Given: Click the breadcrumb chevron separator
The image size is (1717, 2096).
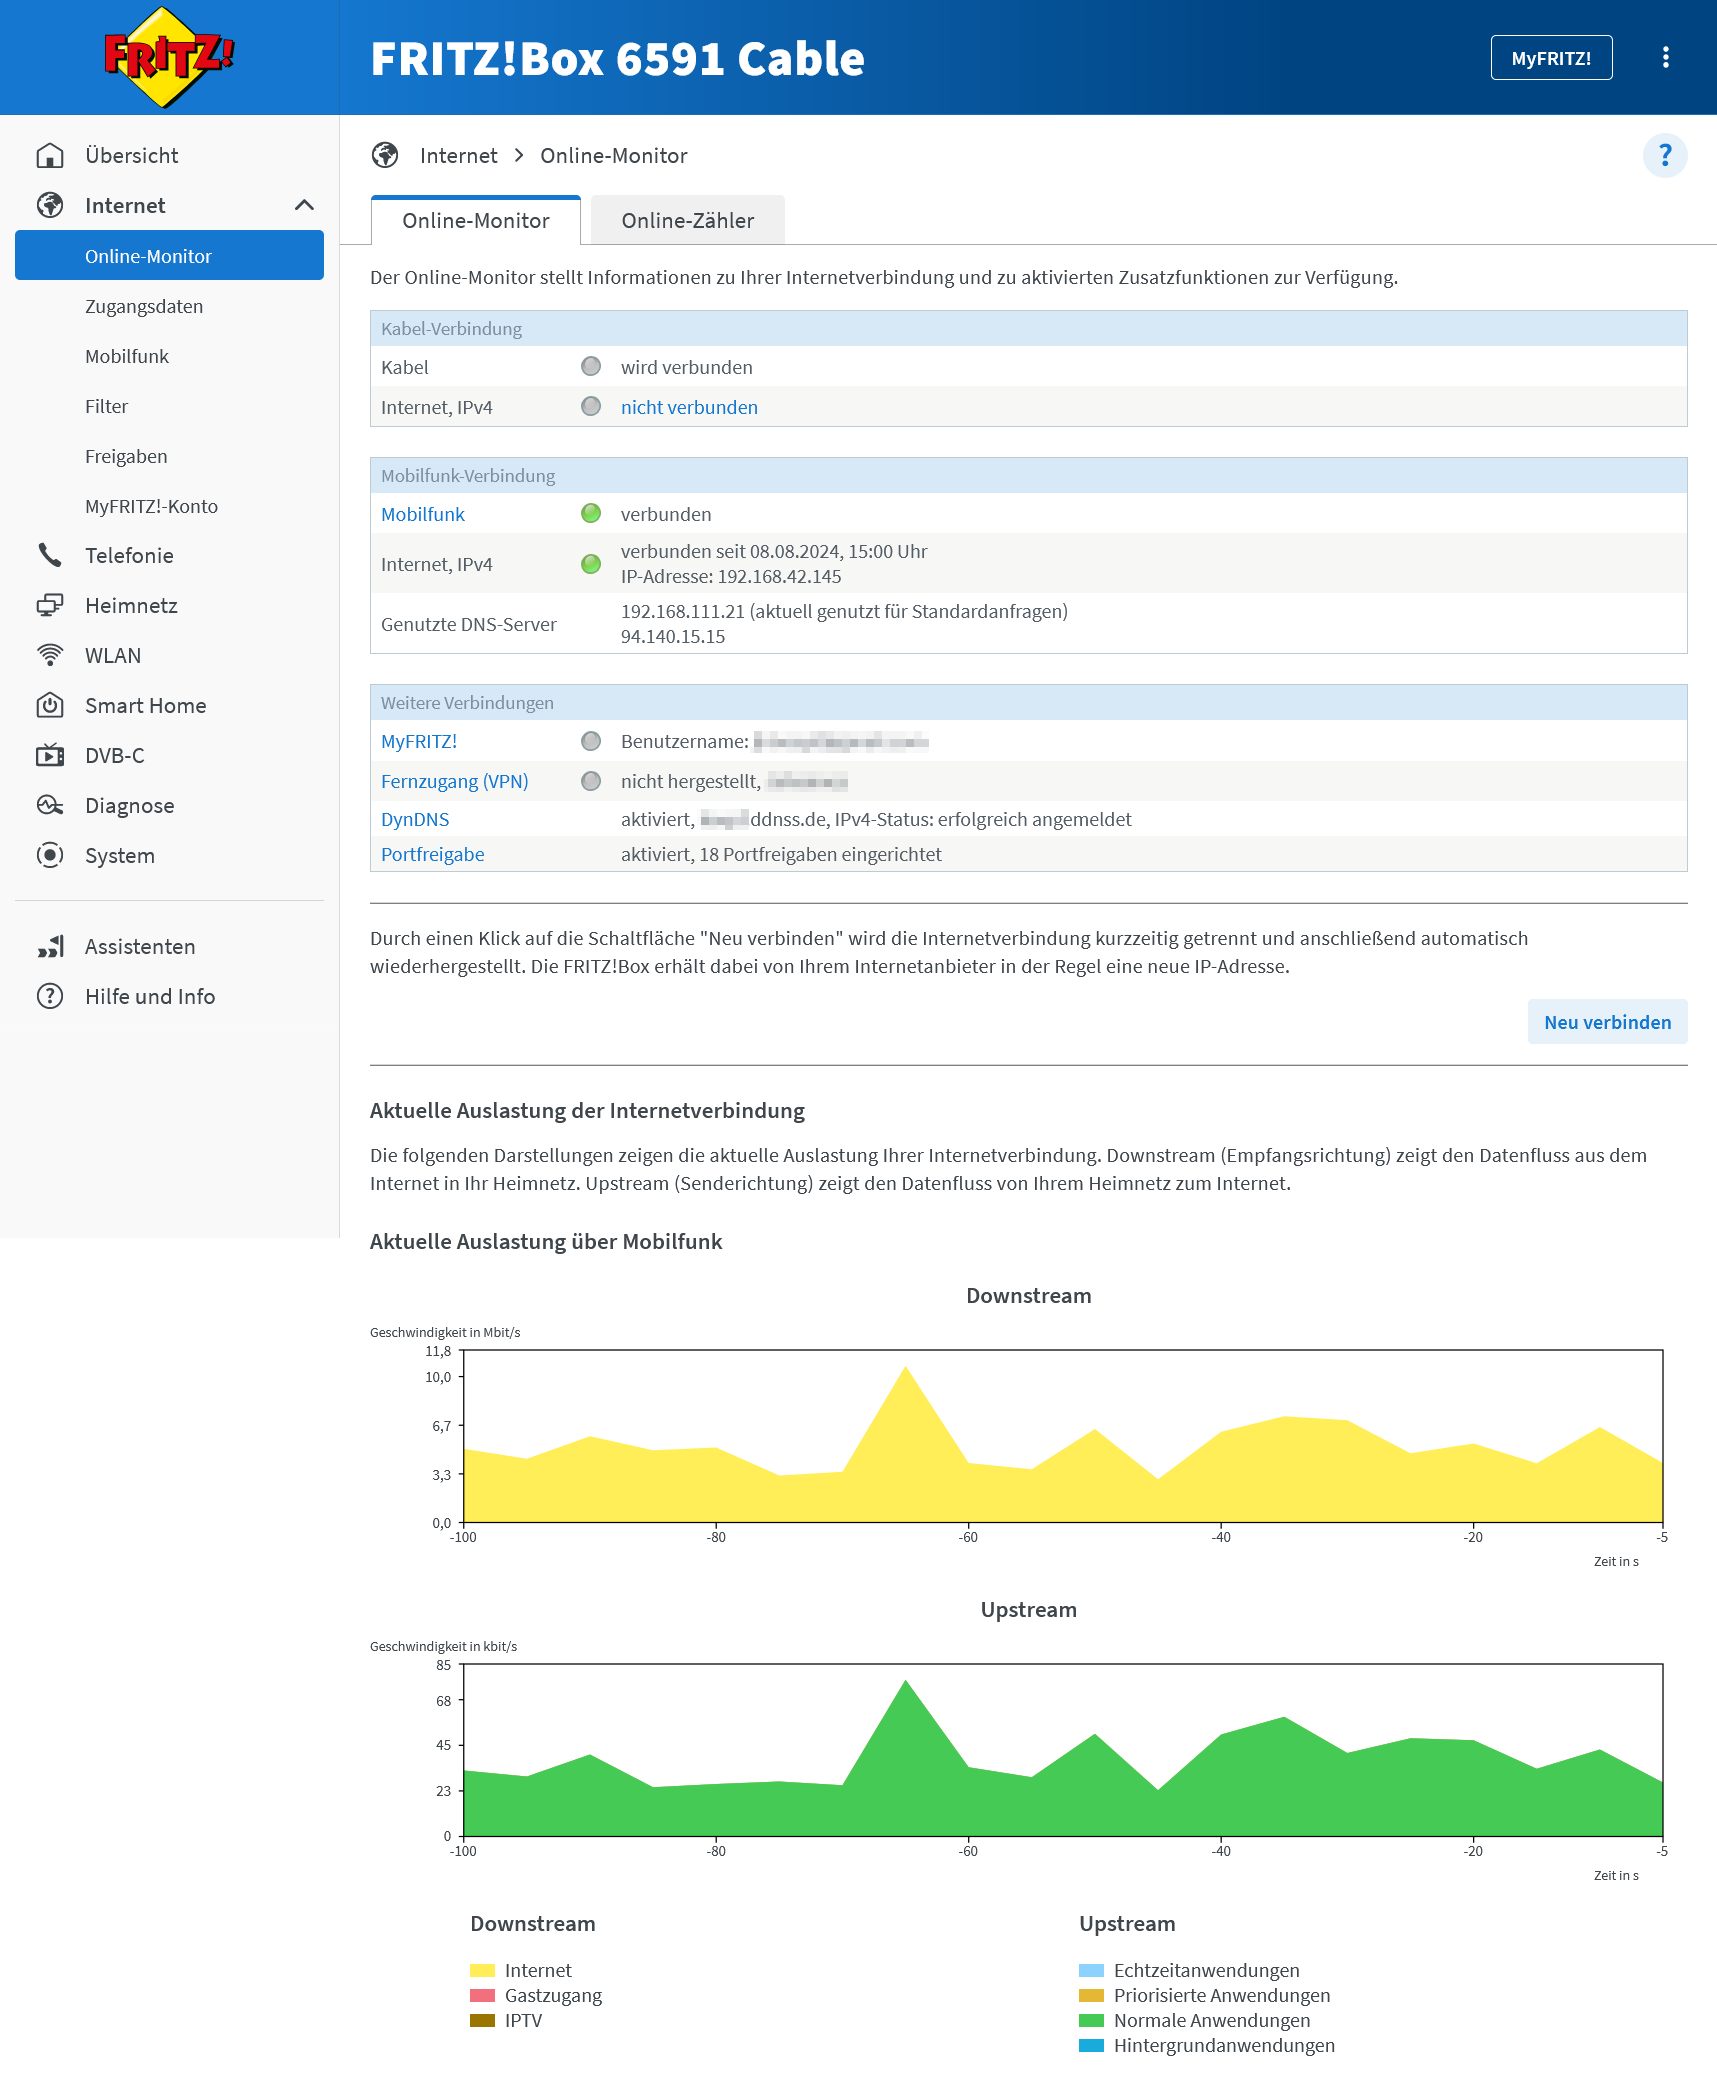Looking at the screenshot, I should pos(519,155).
